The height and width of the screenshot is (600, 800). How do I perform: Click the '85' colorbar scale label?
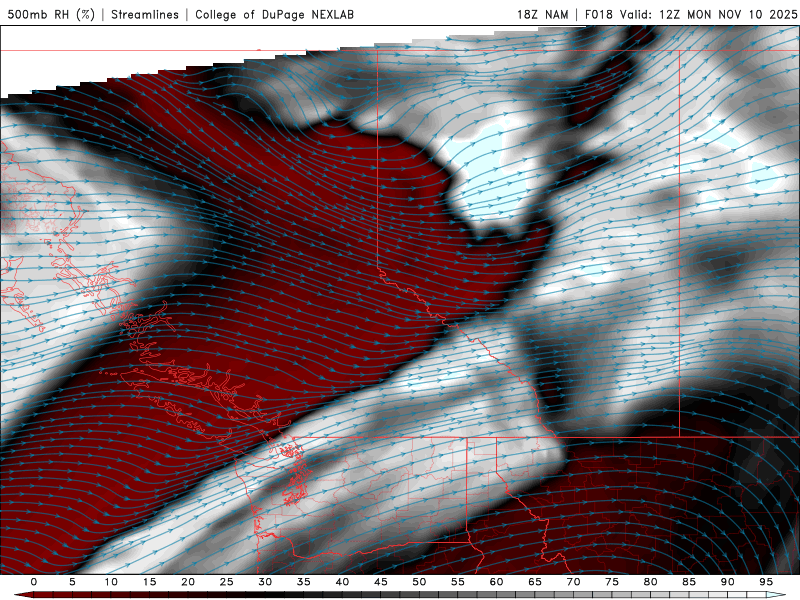689,582
